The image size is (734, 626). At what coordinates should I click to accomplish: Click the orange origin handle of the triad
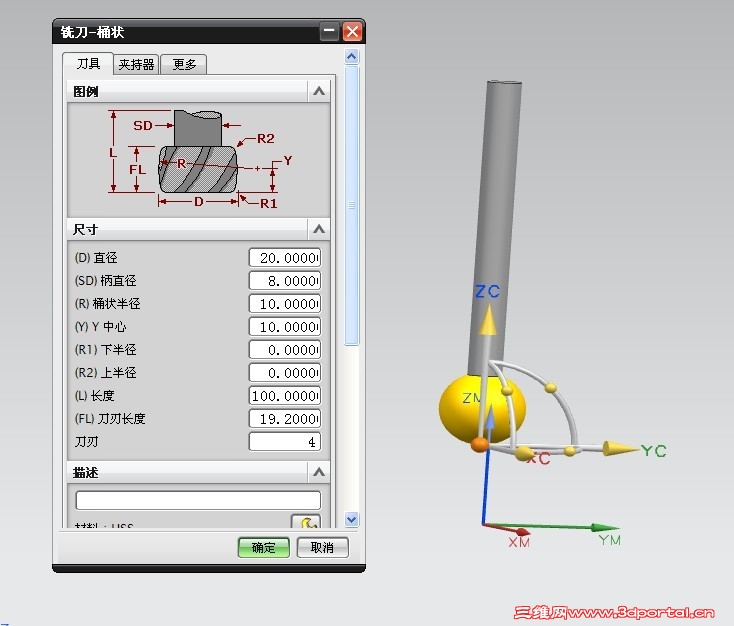click(x=479, y=444)
